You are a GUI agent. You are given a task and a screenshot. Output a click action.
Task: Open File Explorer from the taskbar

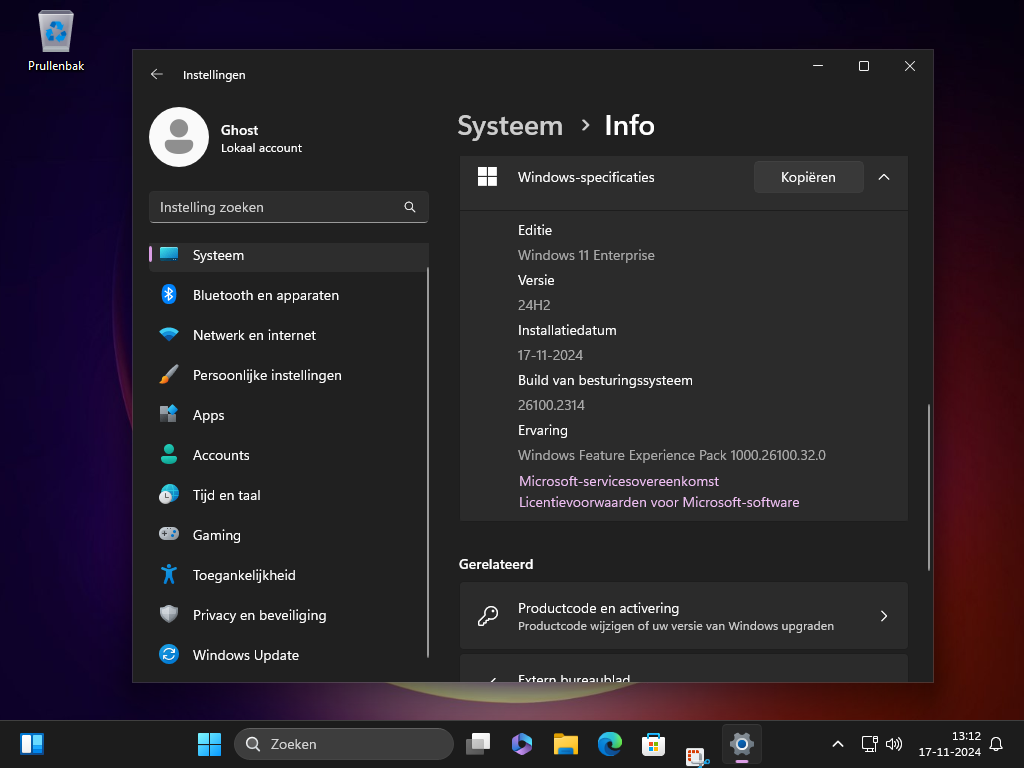tap(566, 744)
